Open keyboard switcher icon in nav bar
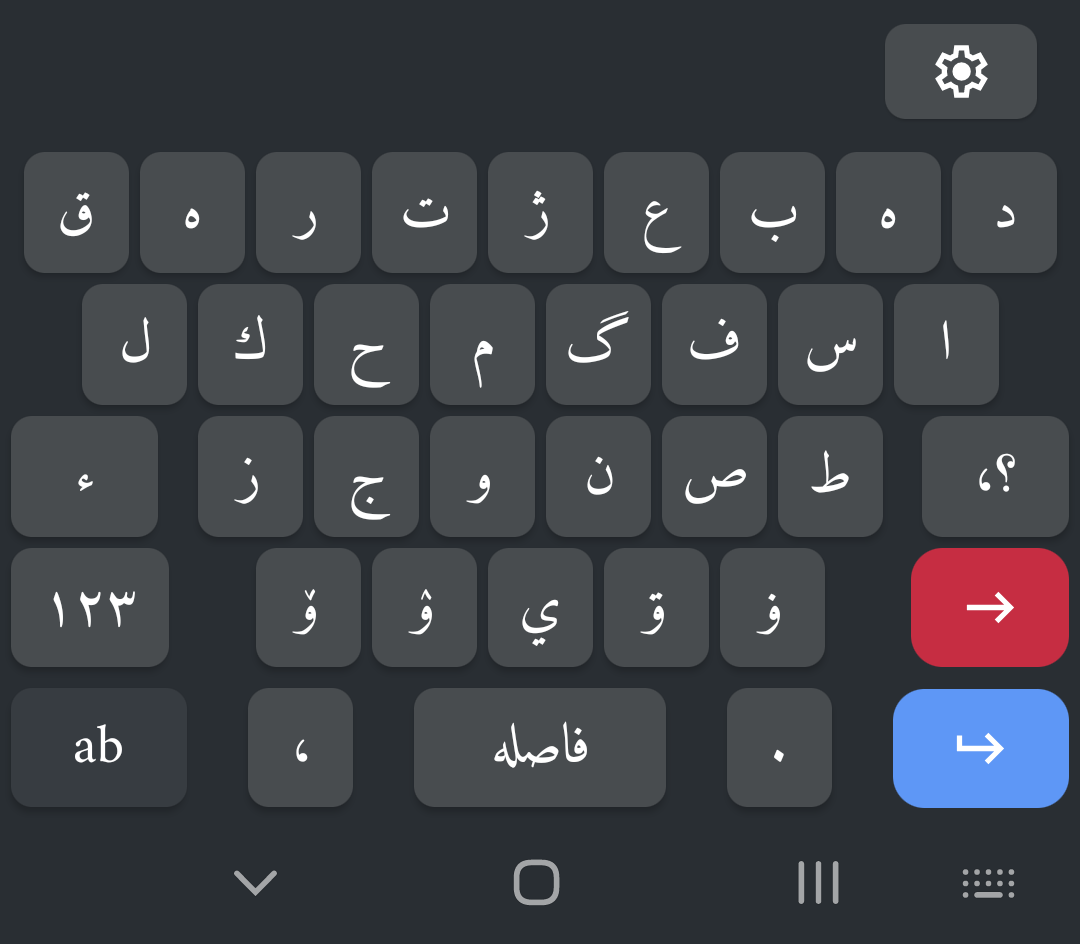Screen dimensions: 1080x944 tap(988, 883)
